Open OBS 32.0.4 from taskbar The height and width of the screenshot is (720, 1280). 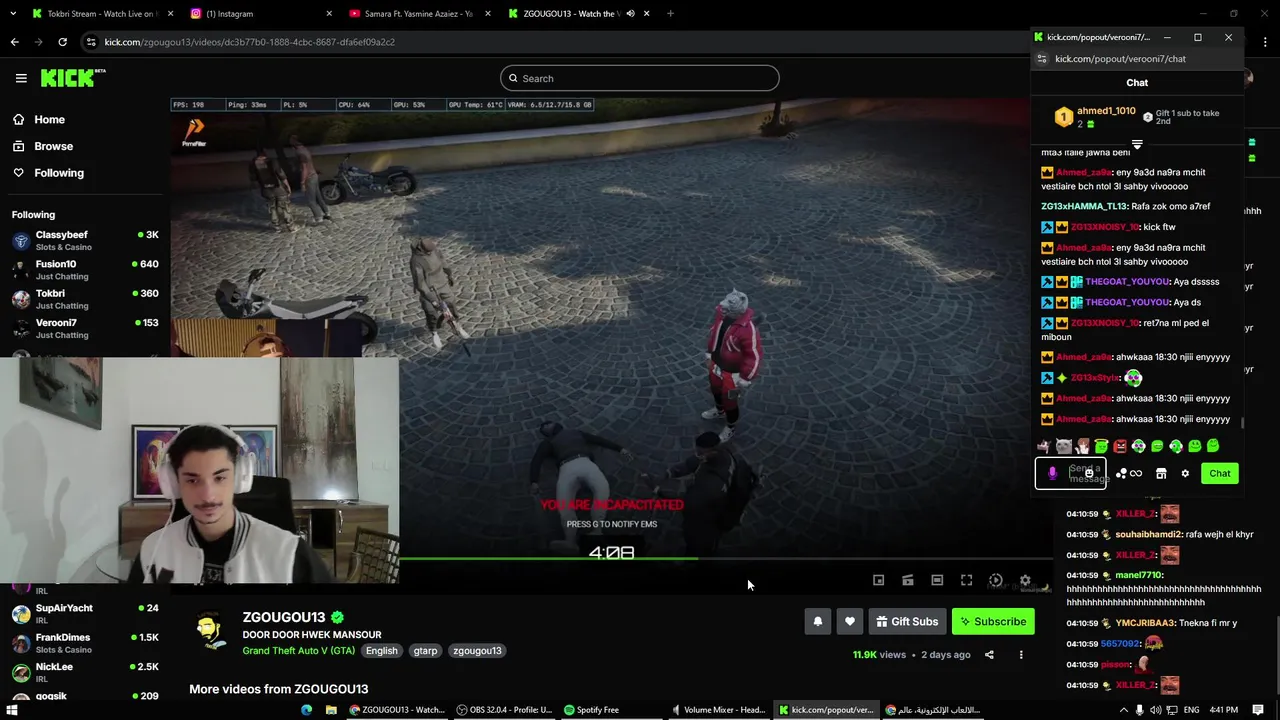pyautogui.click(x=504, y=710)
